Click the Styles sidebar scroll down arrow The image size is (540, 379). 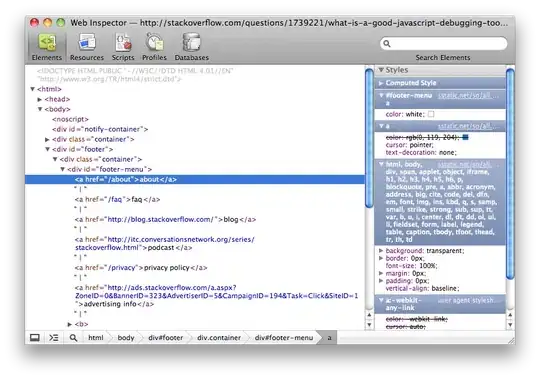[510, 325]
